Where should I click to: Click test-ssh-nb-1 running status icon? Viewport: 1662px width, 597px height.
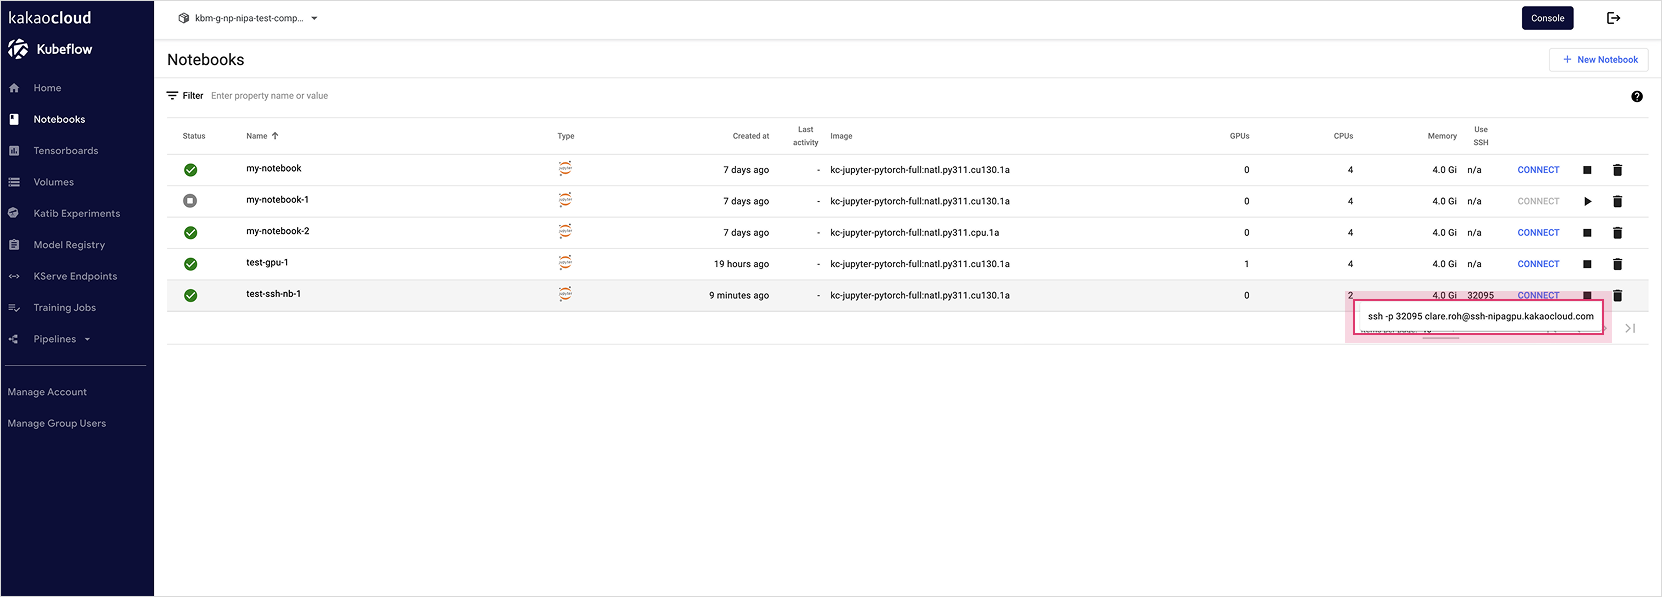pos(190,295)
